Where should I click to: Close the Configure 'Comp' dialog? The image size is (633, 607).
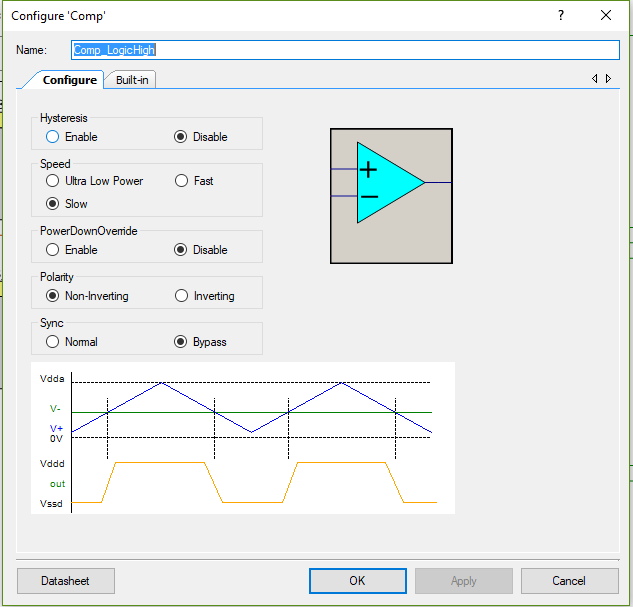point(605,15)
